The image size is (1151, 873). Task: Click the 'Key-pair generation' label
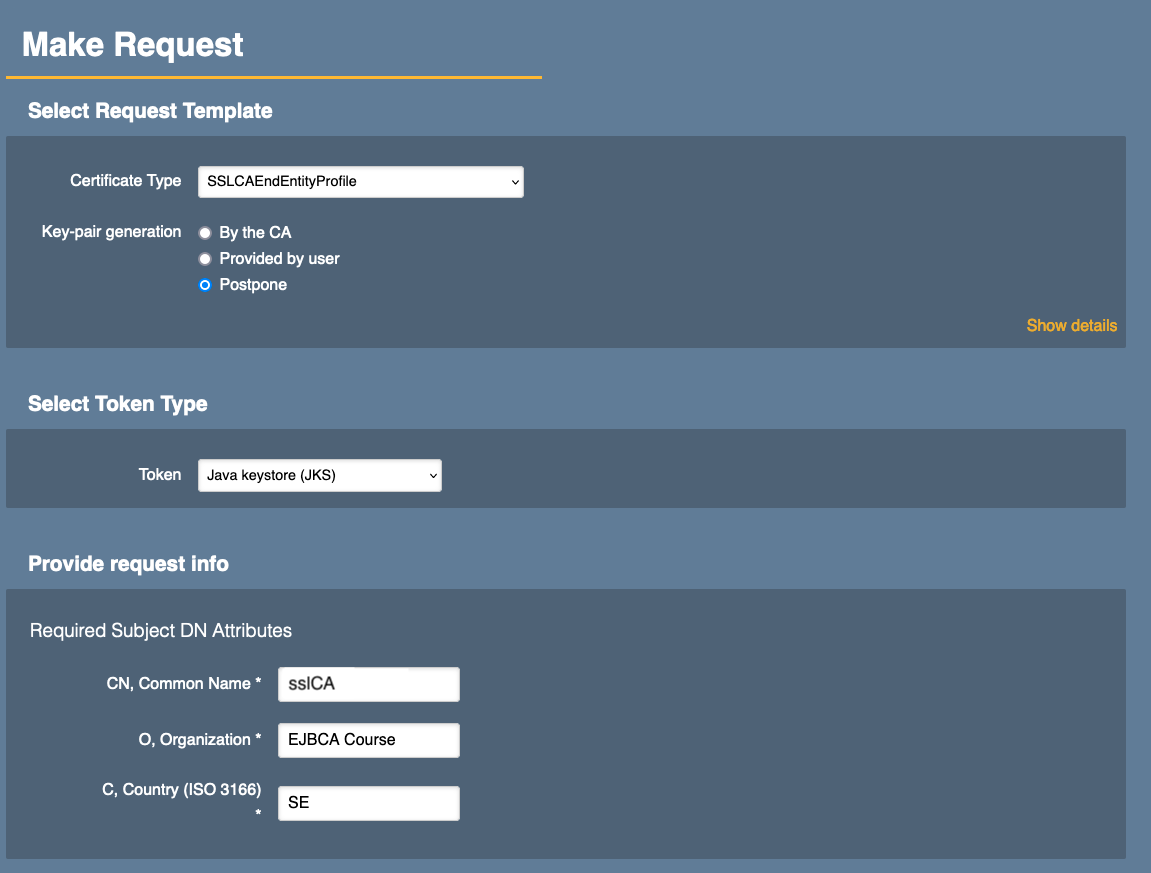111,232
